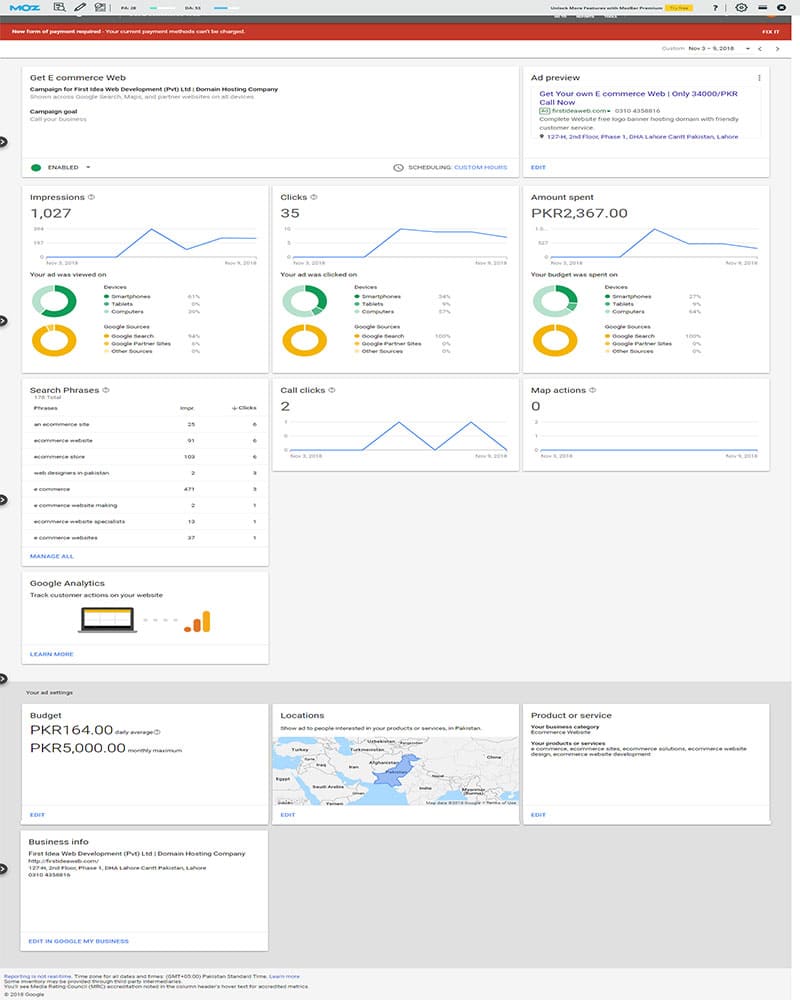Select the 'e commerce website making' row
This screenshot has height=1000, width=800.
coord(145,505)
